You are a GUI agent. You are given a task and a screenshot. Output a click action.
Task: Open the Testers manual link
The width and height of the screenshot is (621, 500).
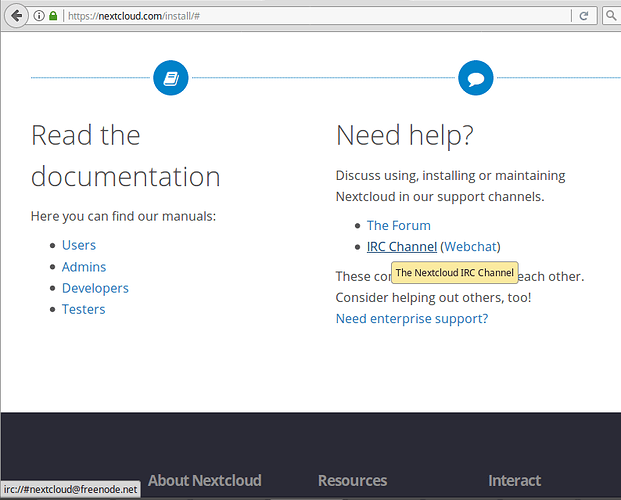tap(84, 309)
